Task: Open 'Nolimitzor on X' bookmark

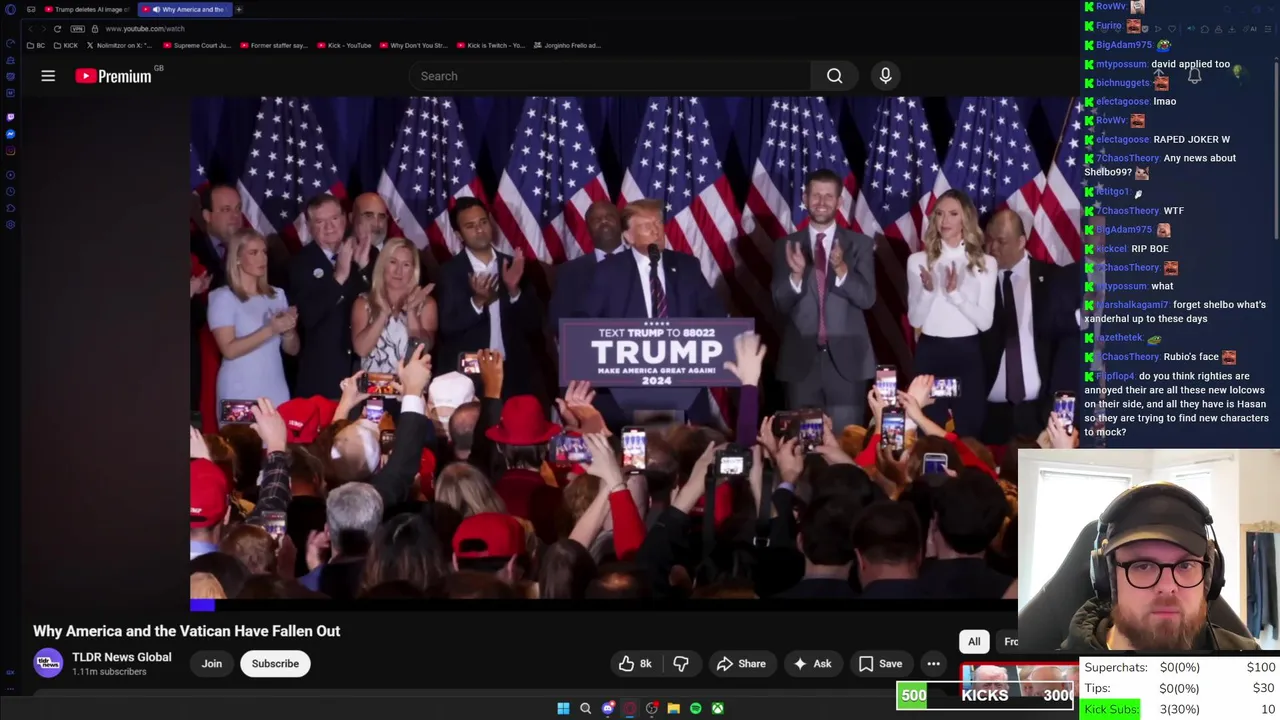Action: [121, 45]
